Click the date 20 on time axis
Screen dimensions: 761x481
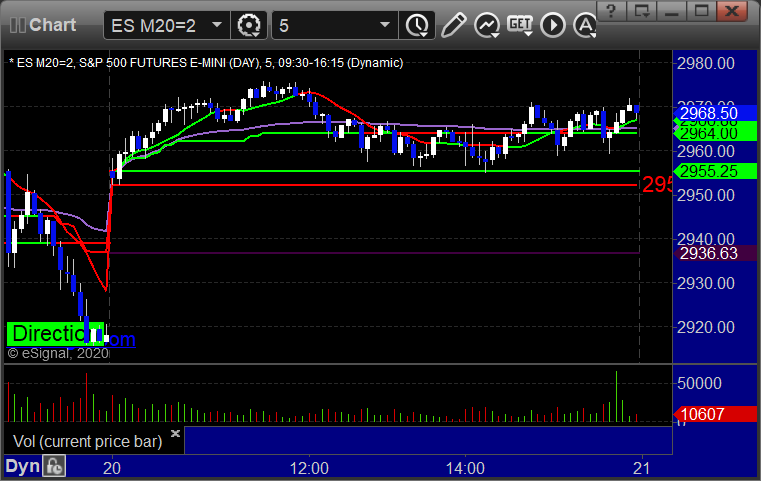(112, 468)
